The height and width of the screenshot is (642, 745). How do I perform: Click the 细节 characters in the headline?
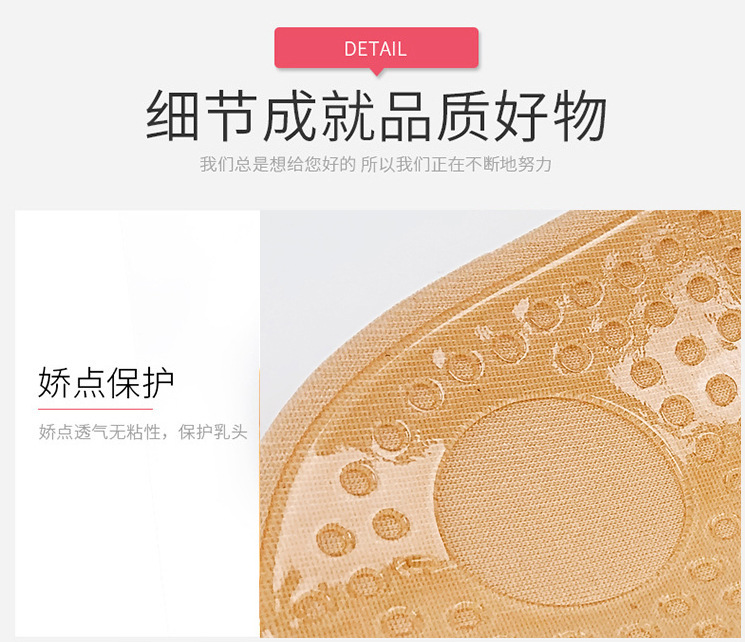click(202, 115)
